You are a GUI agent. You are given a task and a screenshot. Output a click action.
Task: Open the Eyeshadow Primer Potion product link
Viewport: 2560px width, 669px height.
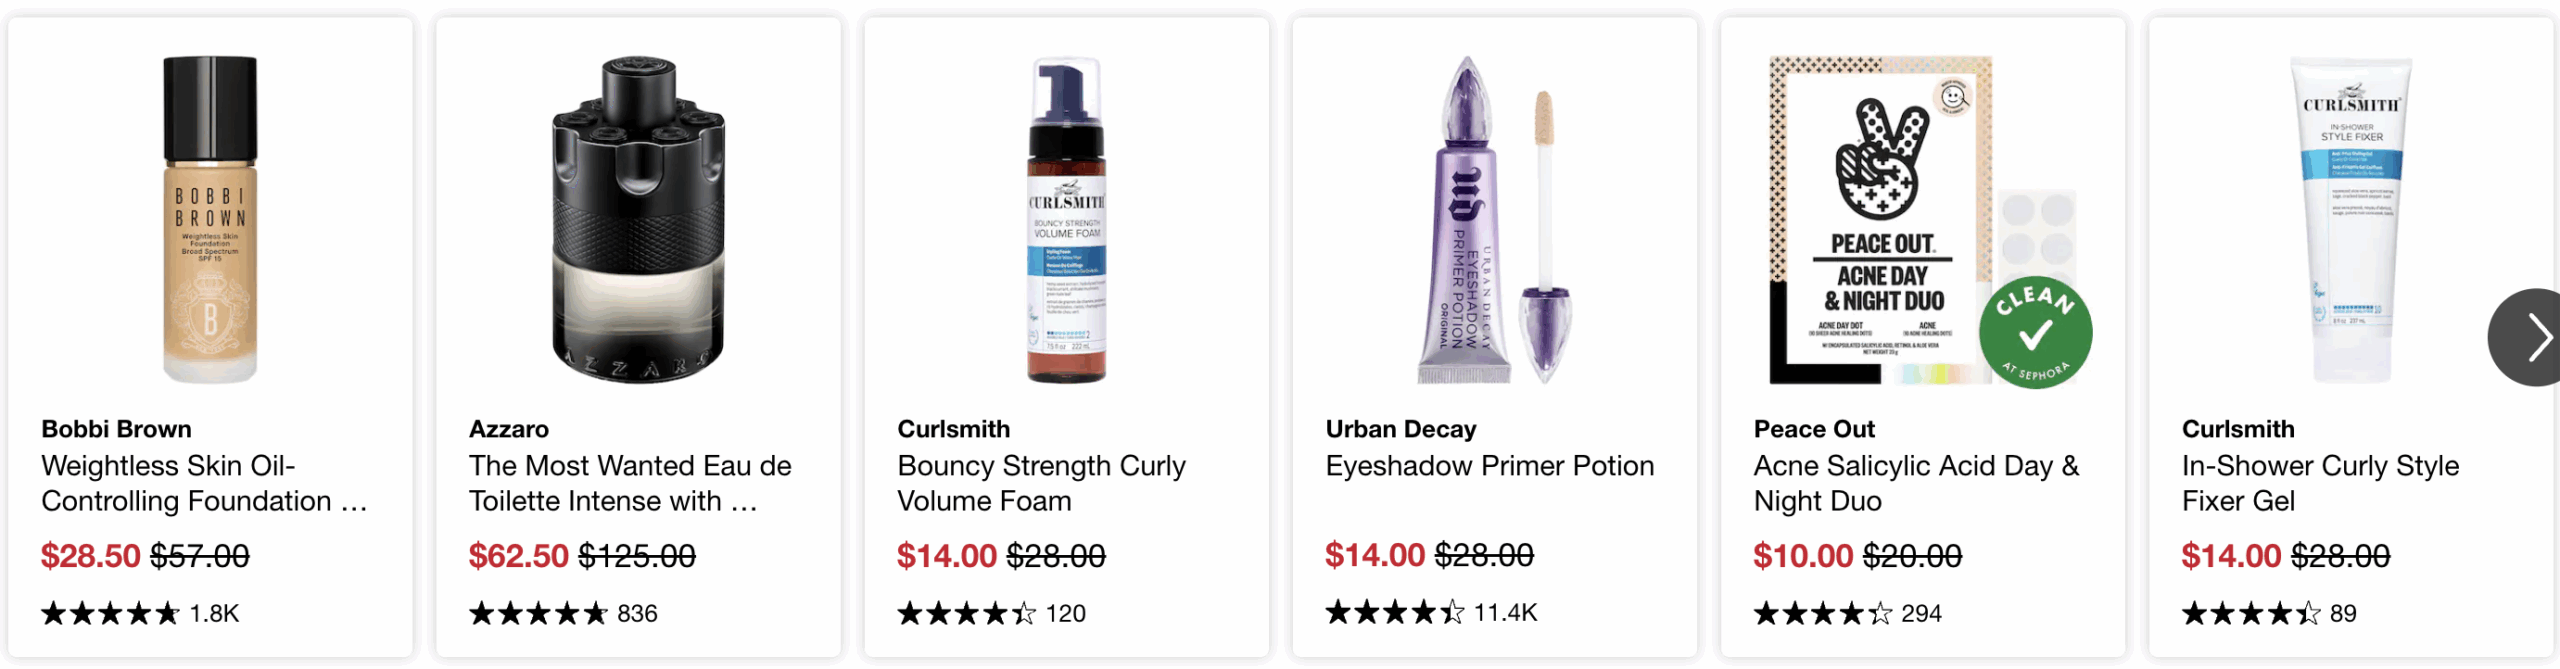(1489, 466)
